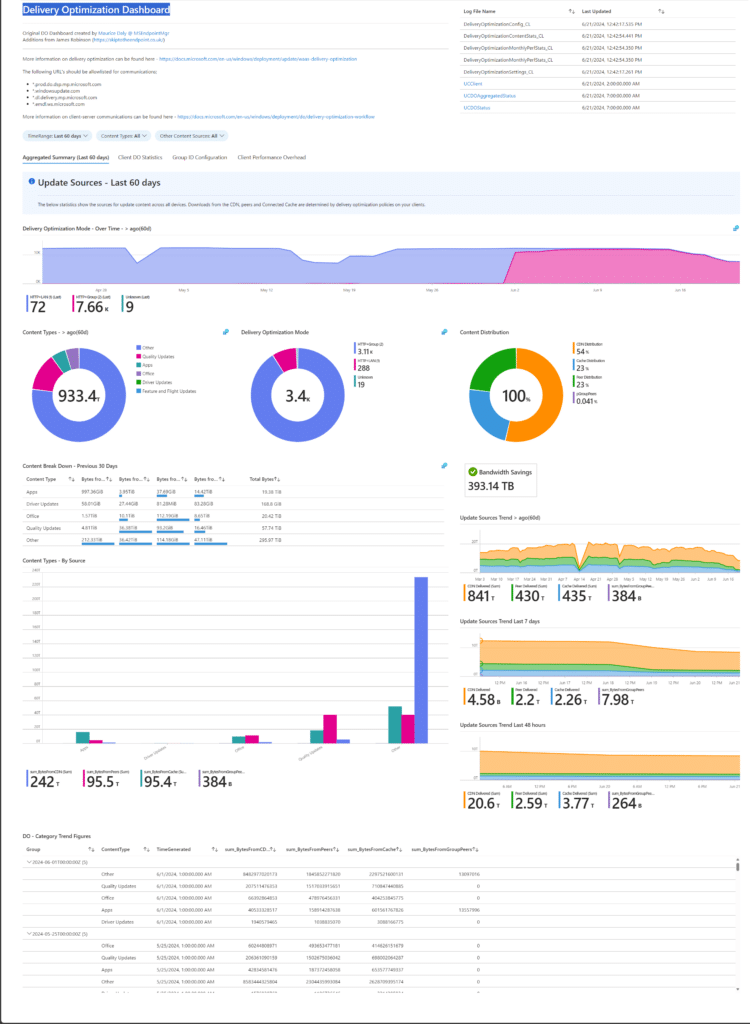The width and height of the screenshot is (750, 1024).
Task: Click green Bandwidth Savings check icon
Action: point(473,471)
